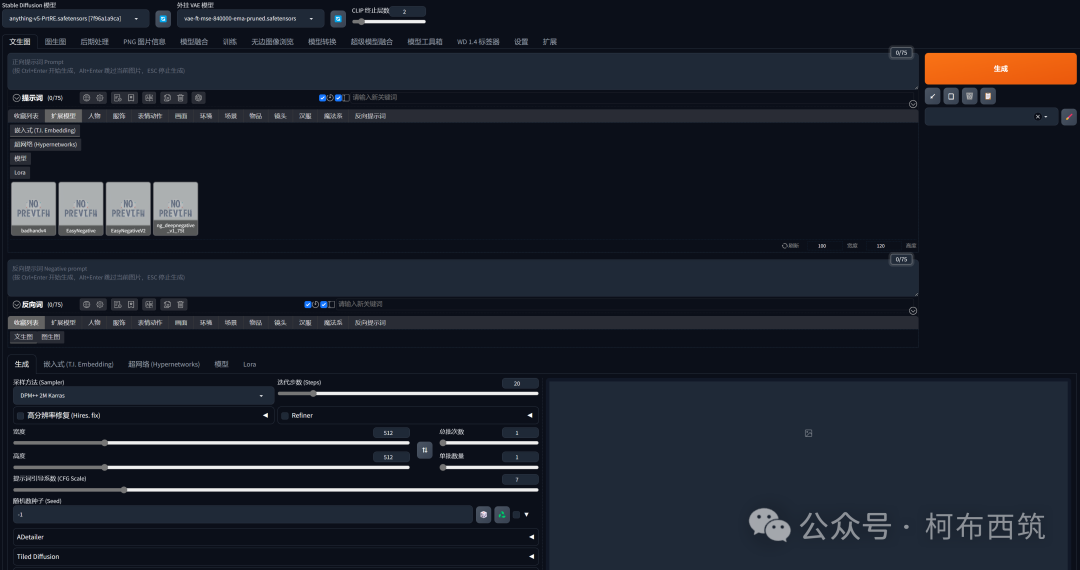Screen dimensions: 1080x570
Task: Toggle the first checkbox beside the negative keyword input
Action: [x=308, y=304]
